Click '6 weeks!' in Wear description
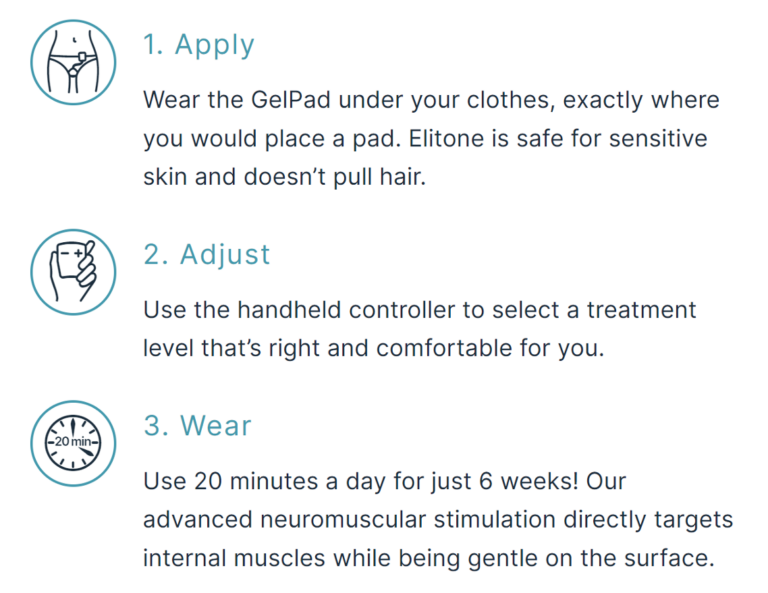 coord(529,481)
